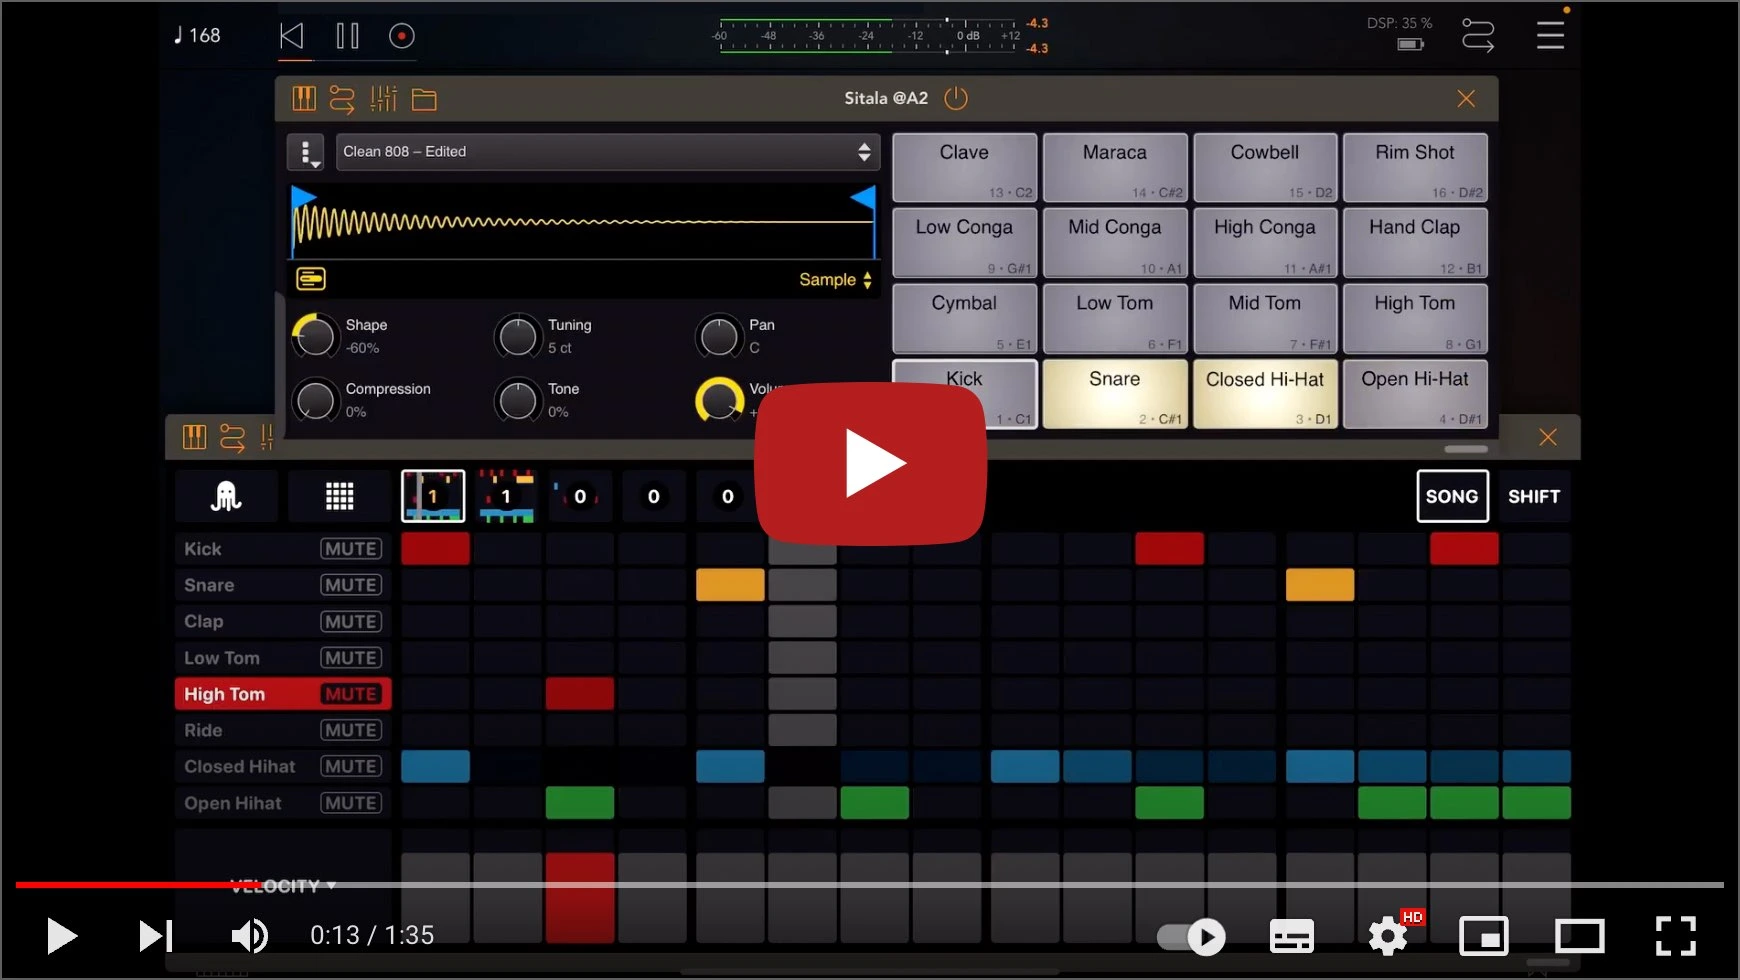Expand the Sample mode selector
The height and width of the screenshot is (980, 1740).
tap(835, 280)
